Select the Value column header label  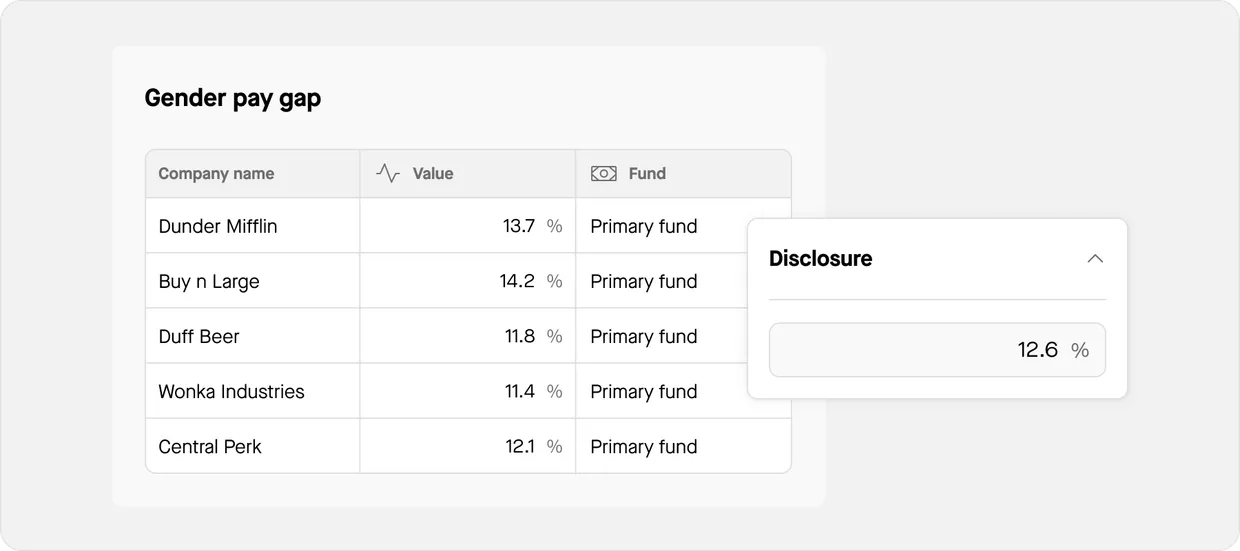tap(433, 173)
